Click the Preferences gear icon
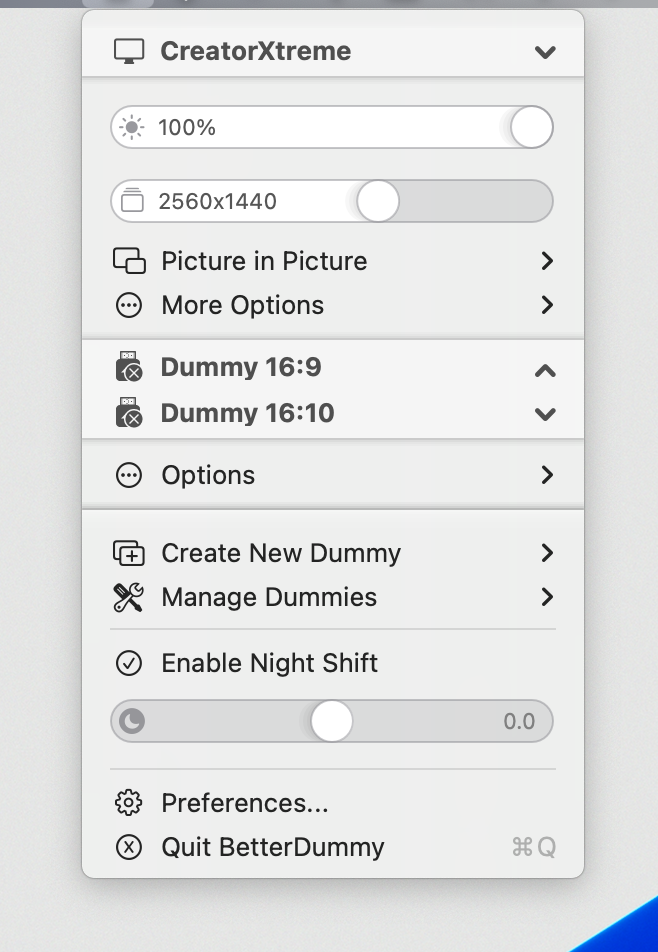 (130, 802)
